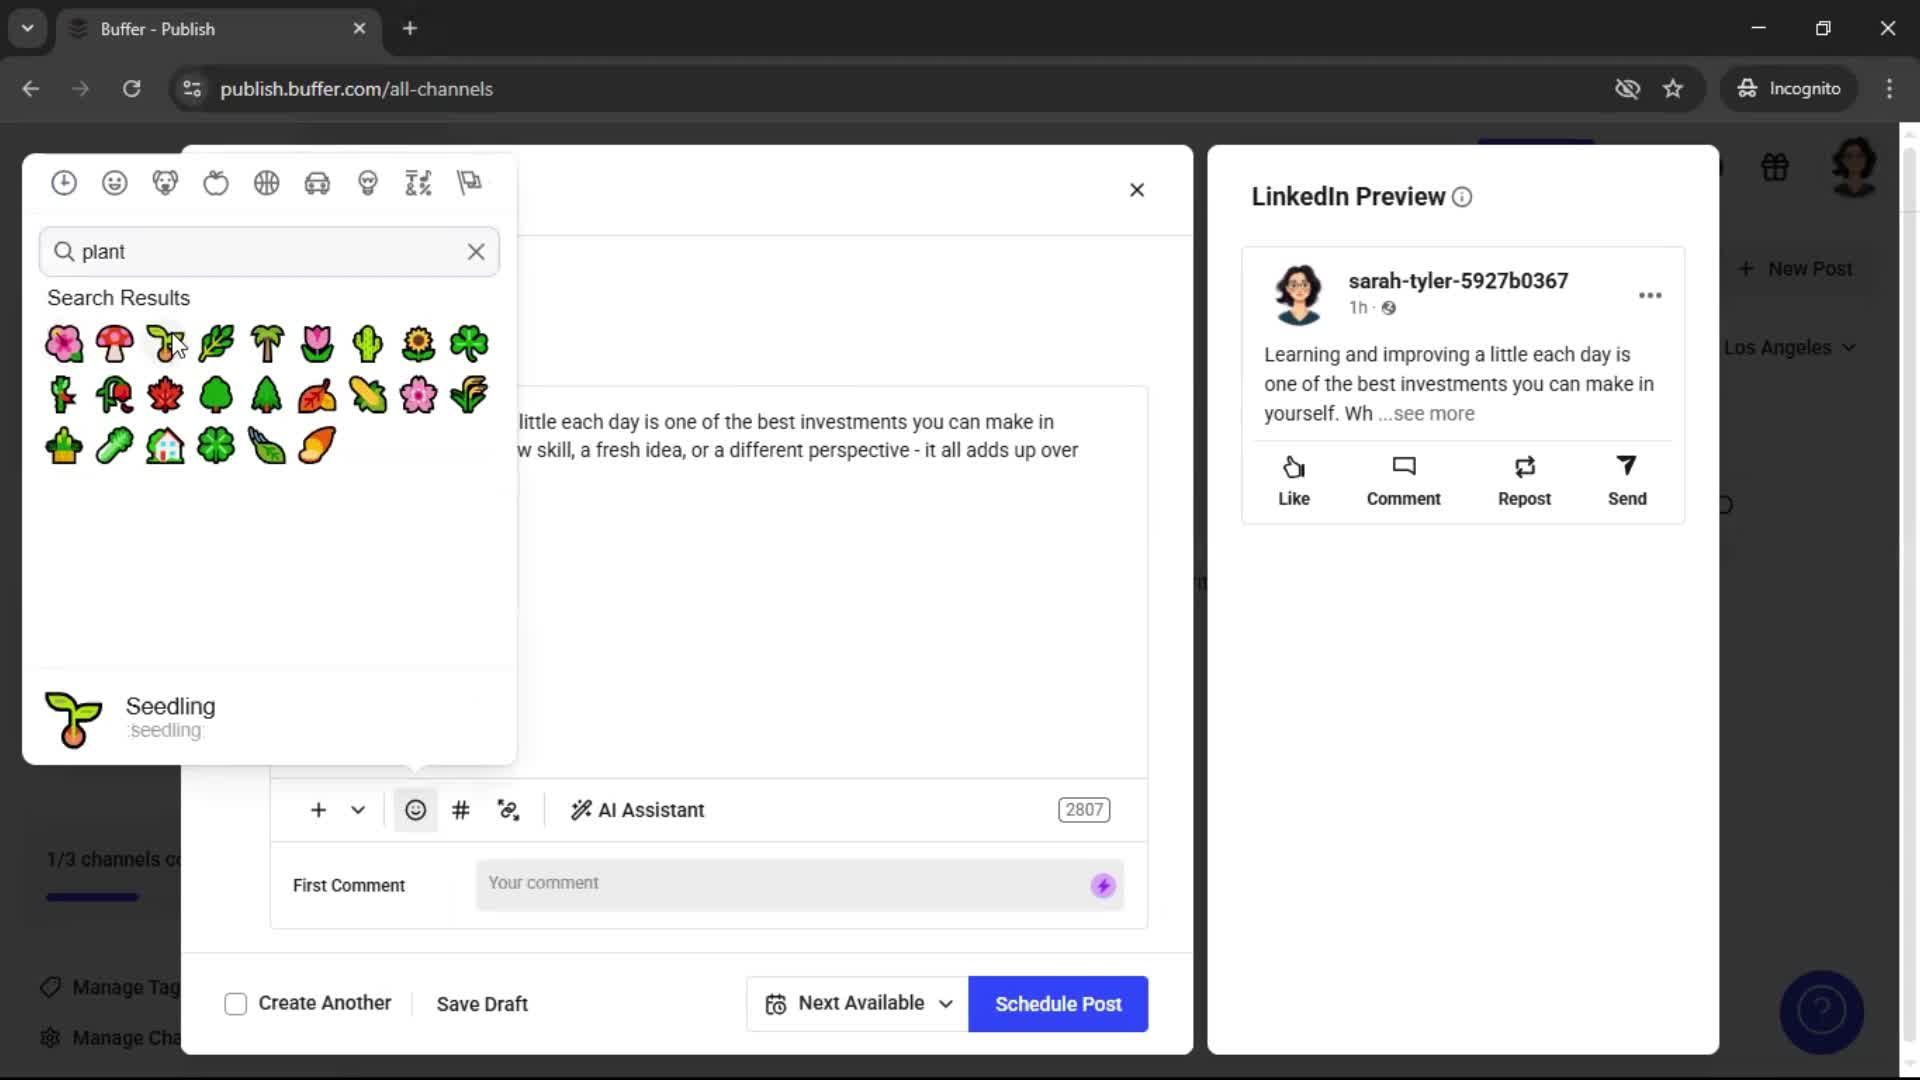1920x1080 pixels.
Task: Enable the Create Another checkbox
Action: pyautogui.click(x=235, y=1003)
